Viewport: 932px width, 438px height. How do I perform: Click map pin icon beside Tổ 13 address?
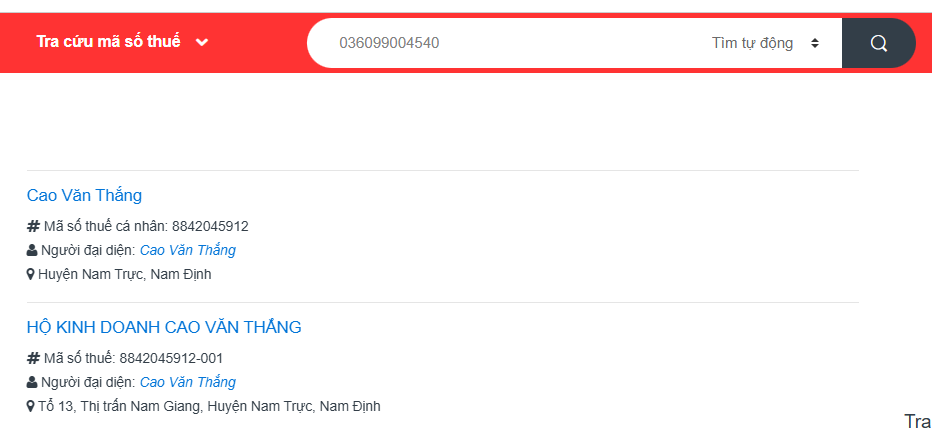coord(31,406)
